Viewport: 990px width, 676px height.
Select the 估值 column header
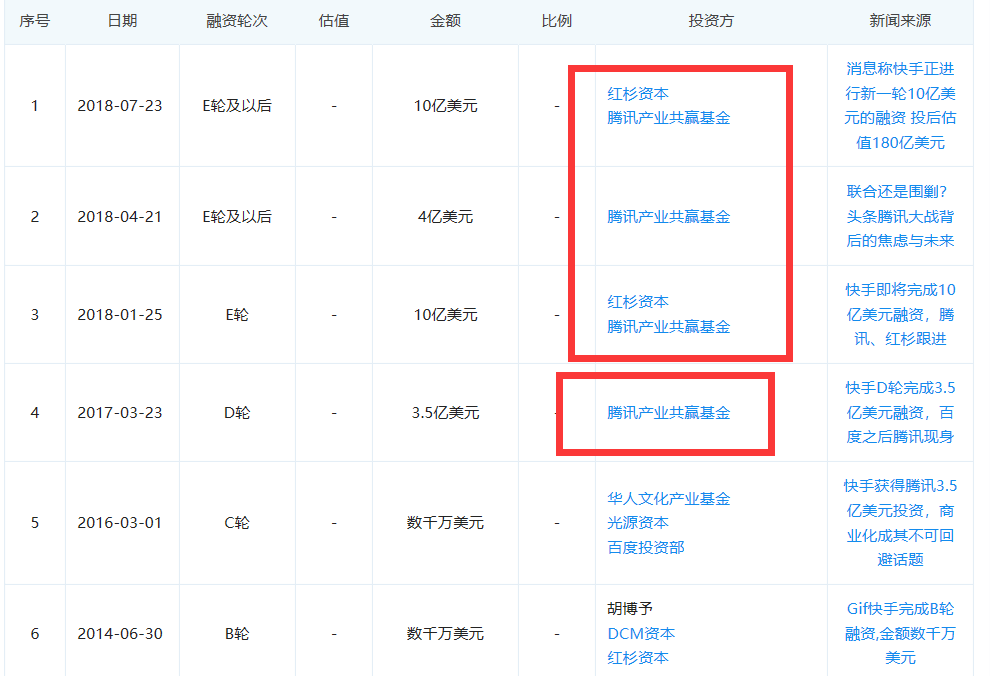(334, 21)
